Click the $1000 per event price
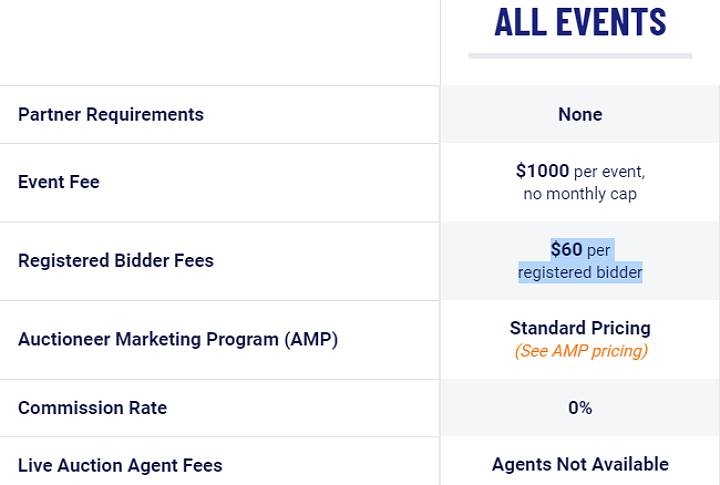This screenshot has height=485, width=720. tap(580, 171)
